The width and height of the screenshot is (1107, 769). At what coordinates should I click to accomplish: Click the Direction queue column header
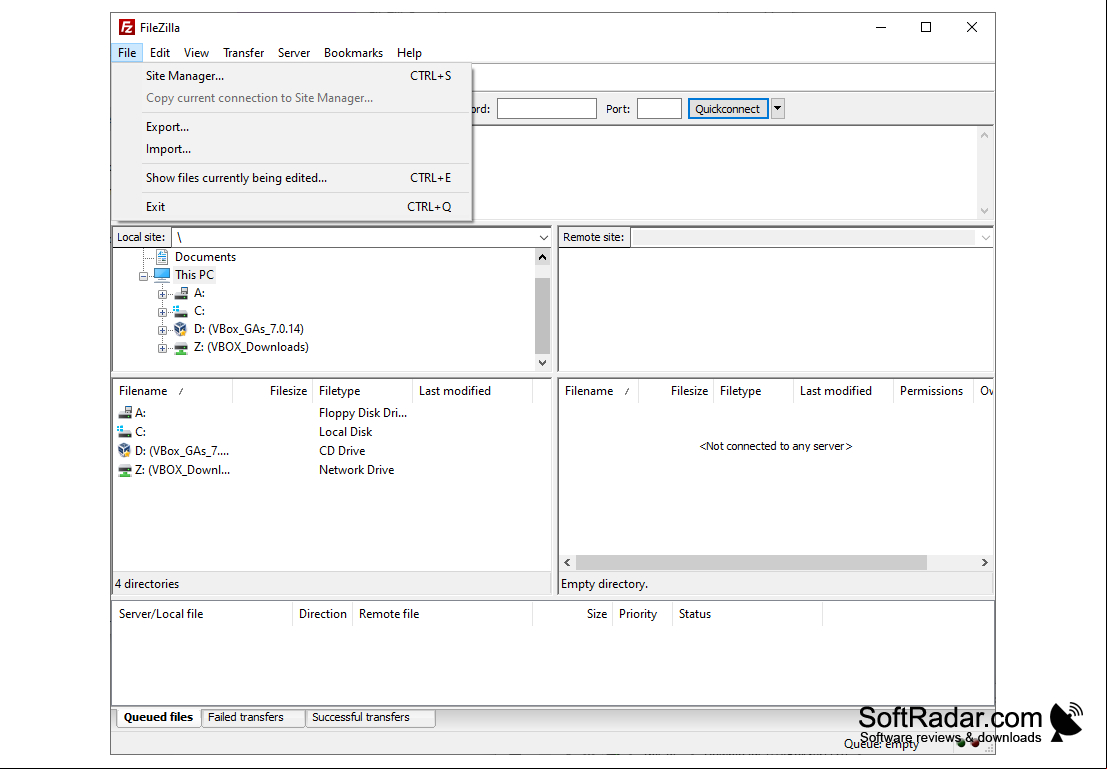(x=323, y=614)
